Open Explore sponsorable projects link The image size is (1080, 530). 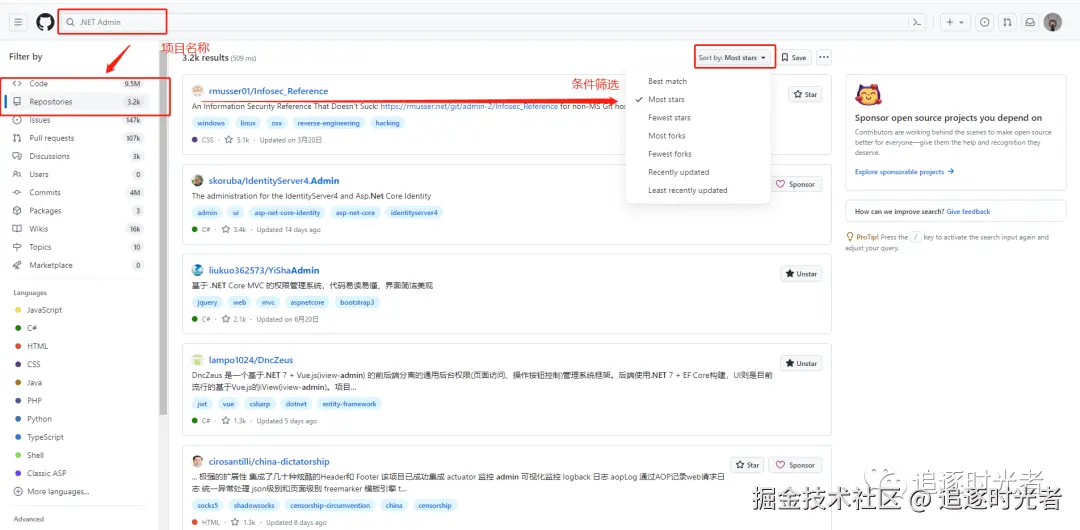pyautogui.click(x=904, y=172)
